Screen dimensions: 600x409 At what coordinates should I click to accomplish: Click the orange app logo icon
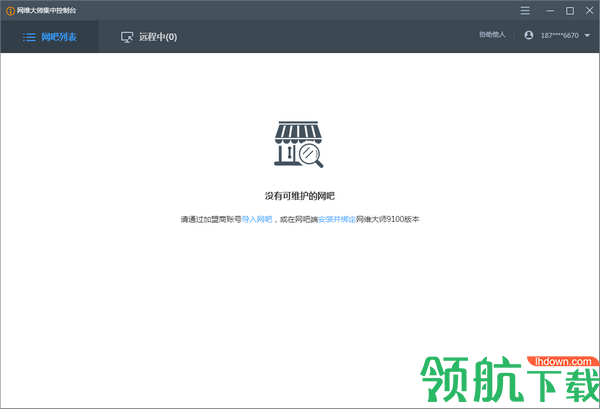[x=10, y=11]
